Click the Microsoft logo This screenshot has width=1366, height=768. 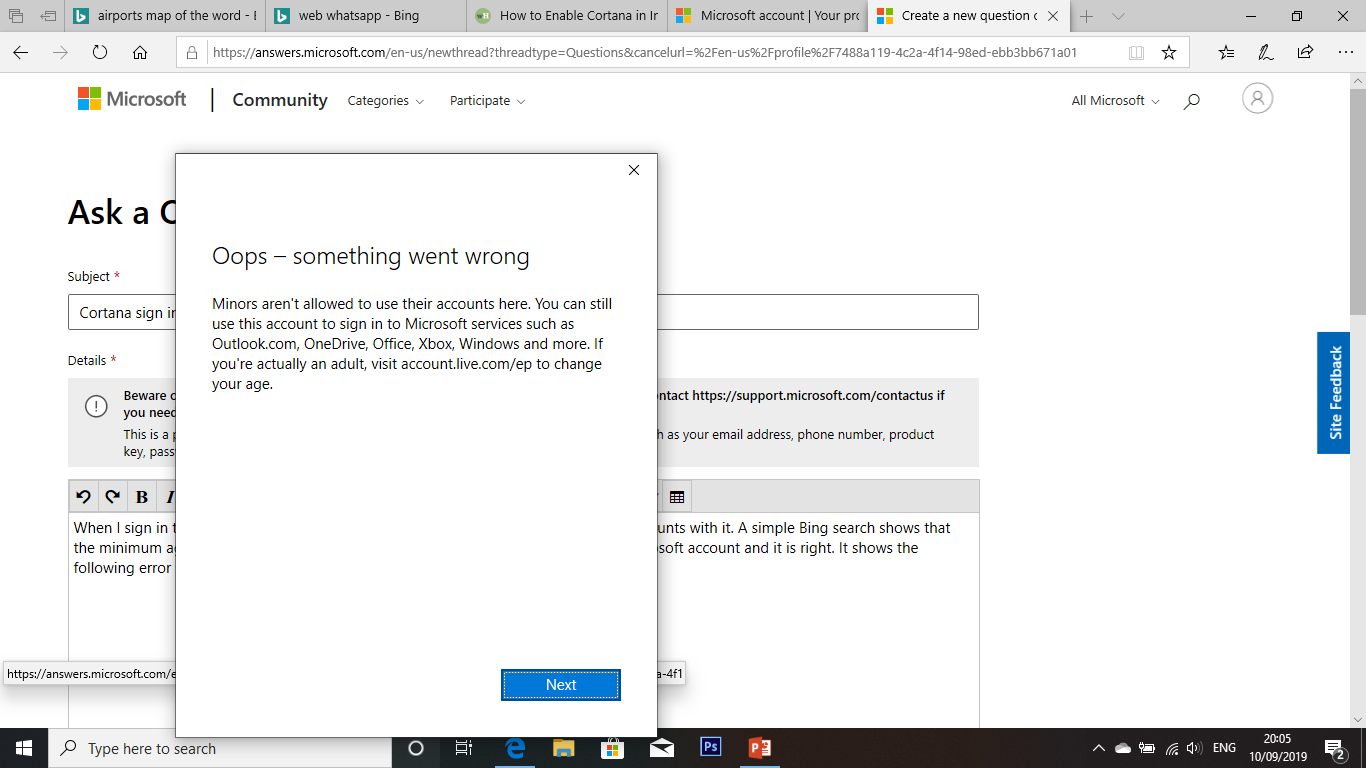tap(132, 99)
